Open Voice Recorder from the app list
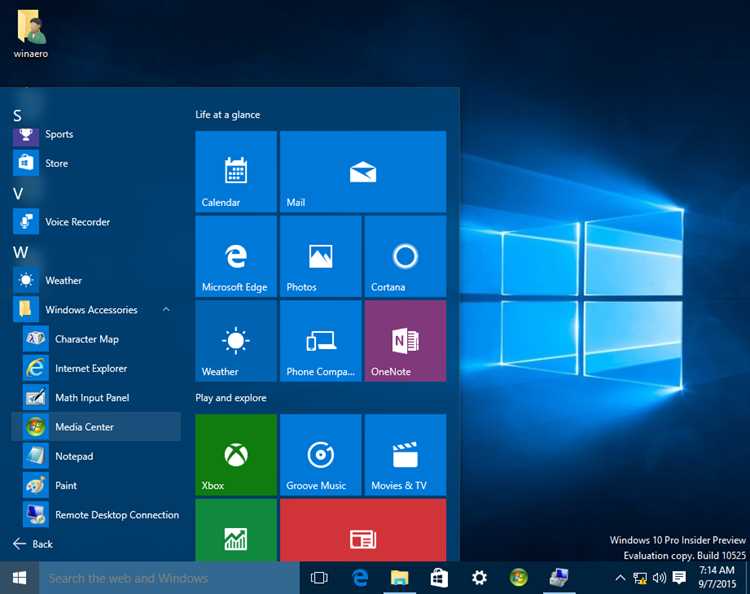The width and height of the screenshot is (750, 594). click(x=96, y=222)
